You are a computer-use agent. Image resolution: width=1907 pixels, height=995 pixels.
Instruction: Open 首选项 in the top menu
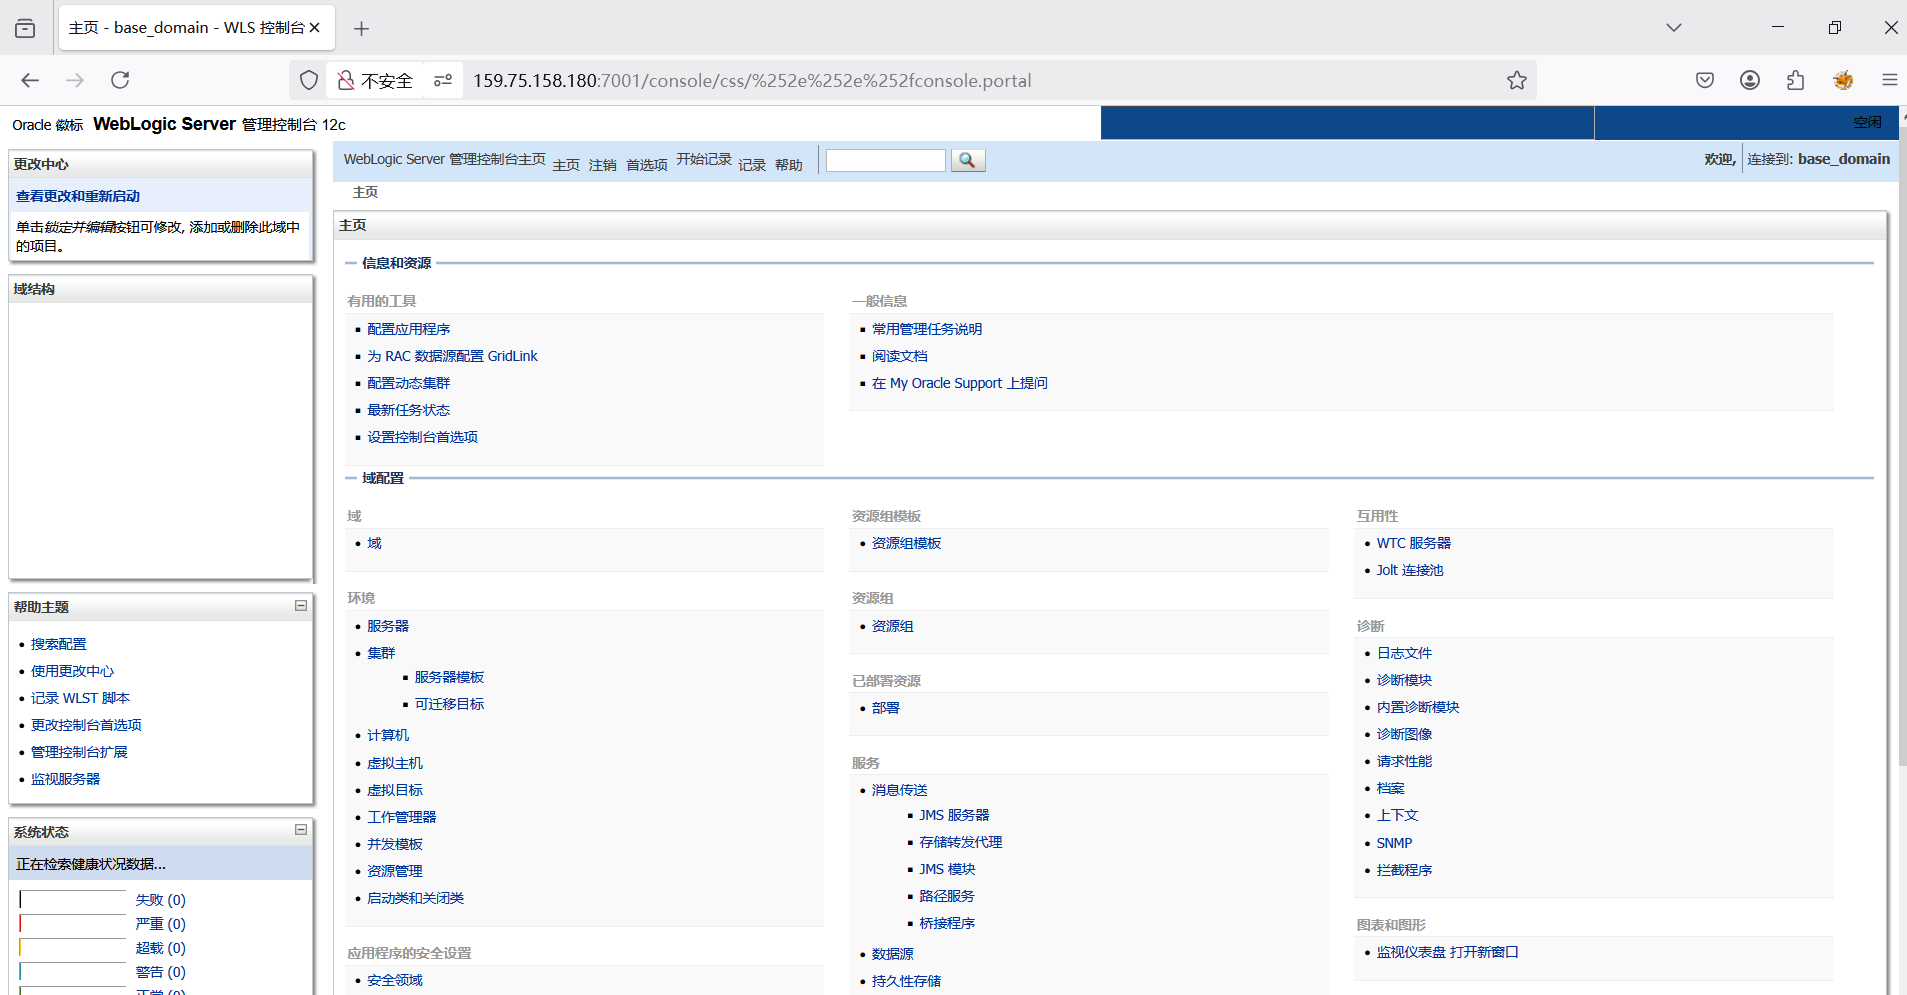click(647, 165)
